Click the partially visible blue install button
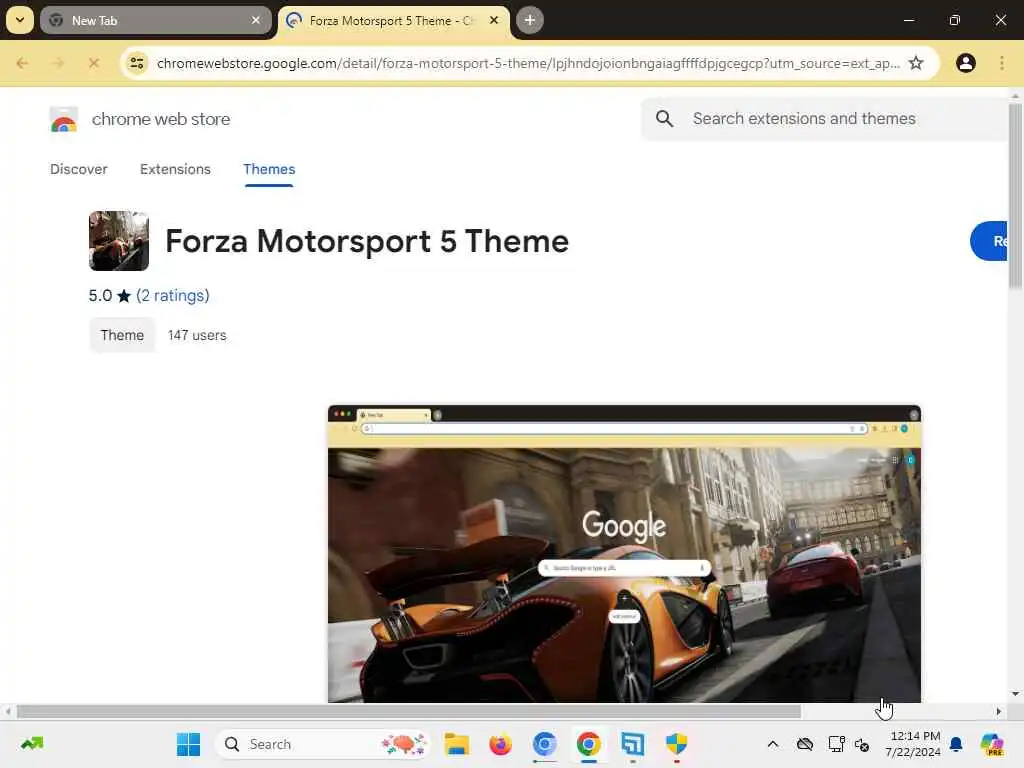 point(989,241)
